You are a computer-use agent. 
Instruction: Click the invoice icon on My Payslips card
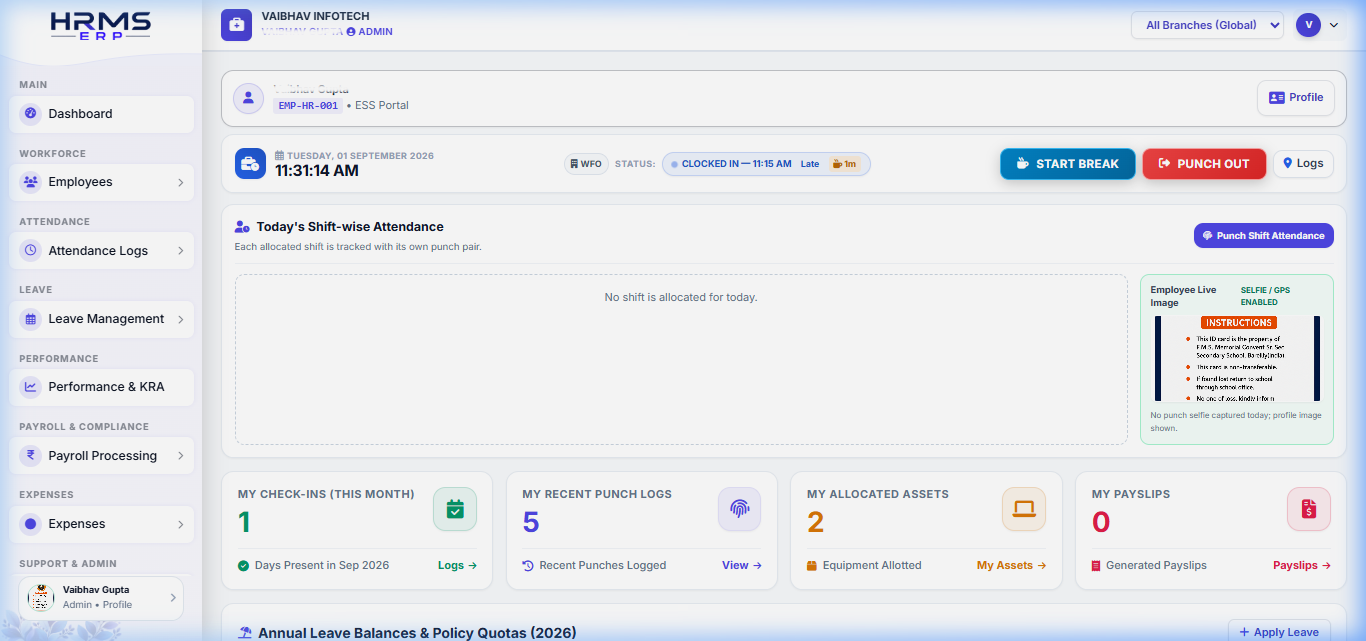1308,509
